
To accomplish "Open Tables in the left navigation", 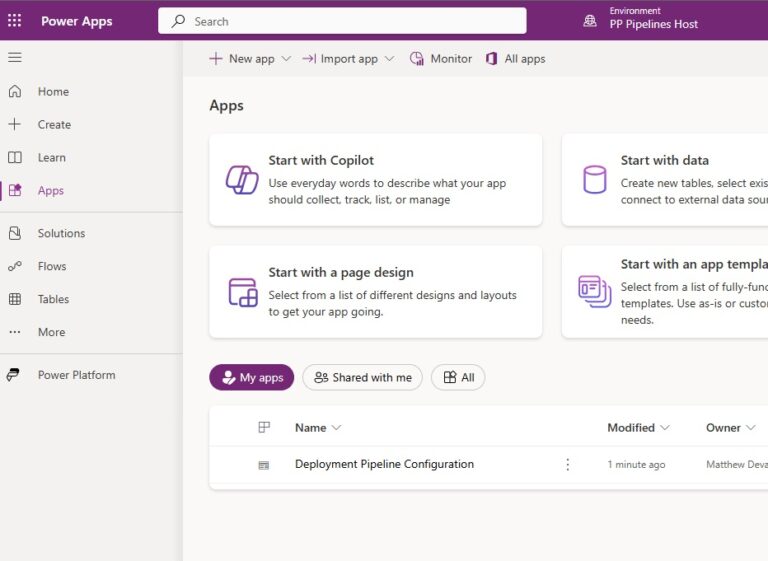I will click(x=53, y=299).
